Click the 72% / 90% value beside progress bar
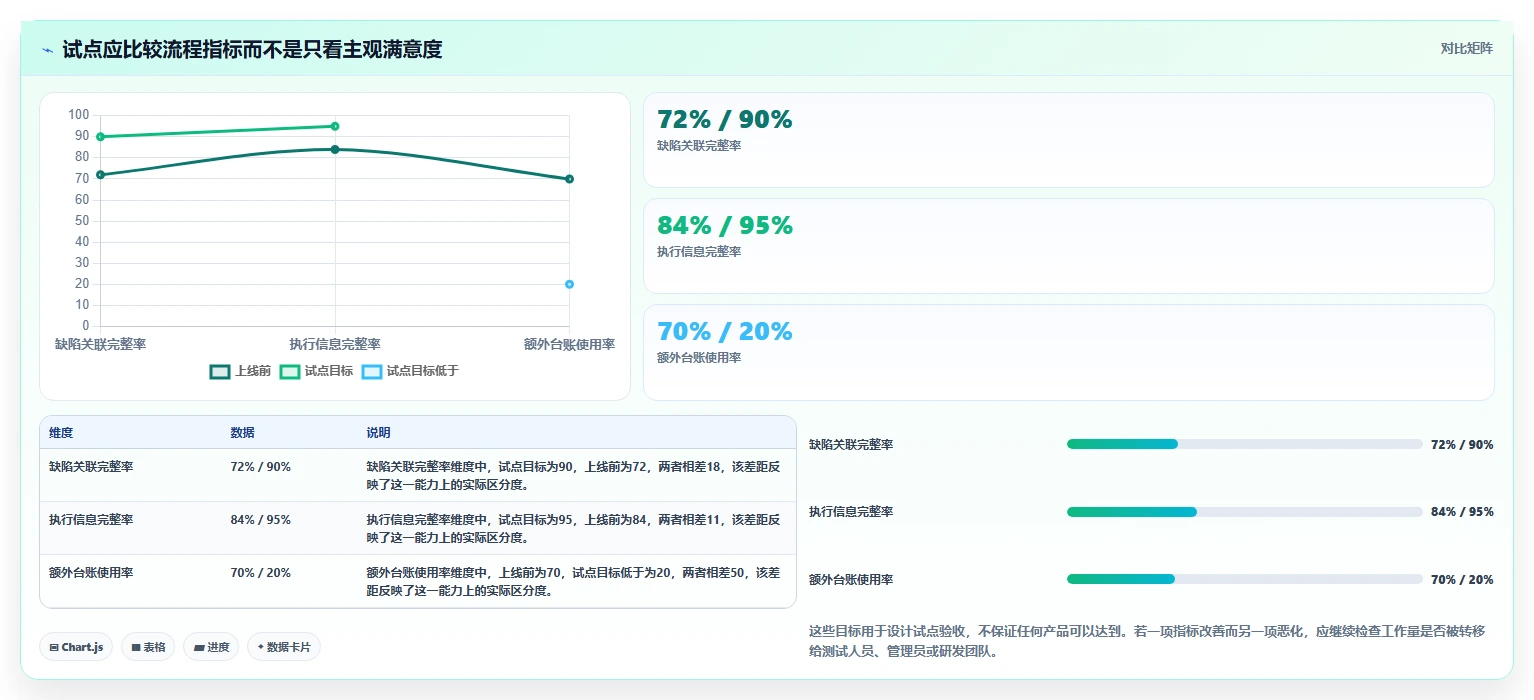The width and height of the screenshot is (1534, 700). tap(1462, 444)
